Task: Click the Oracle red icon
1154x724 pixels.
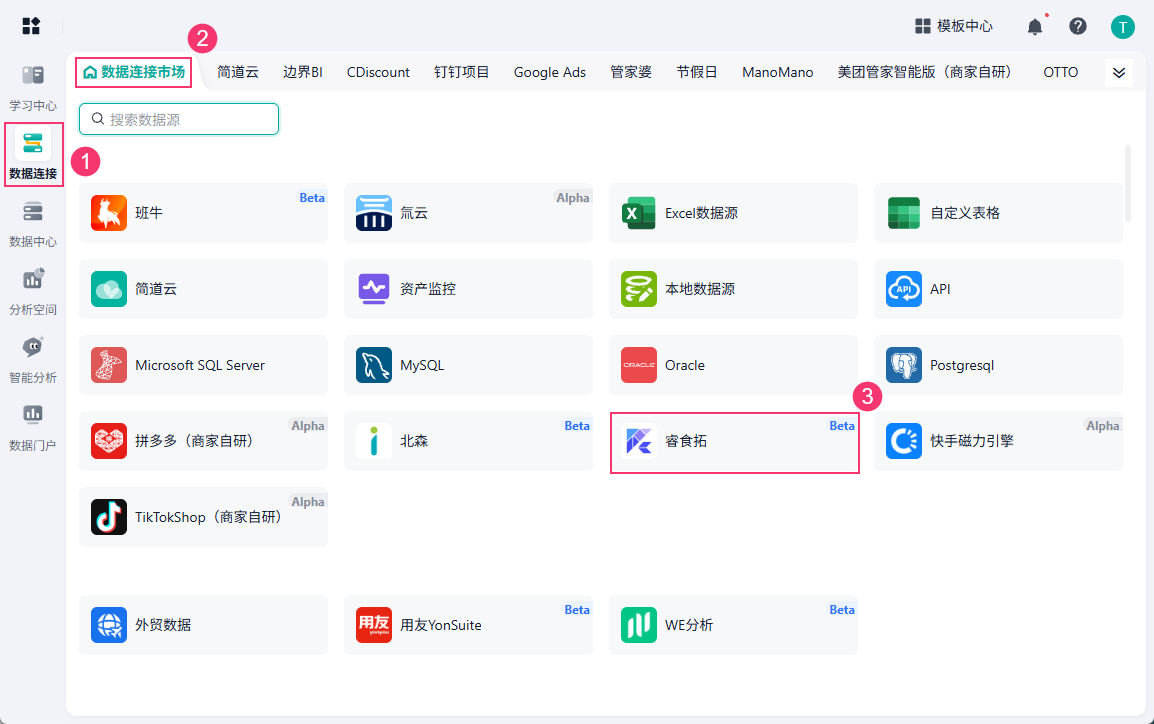Action: (x=639, y=365)
